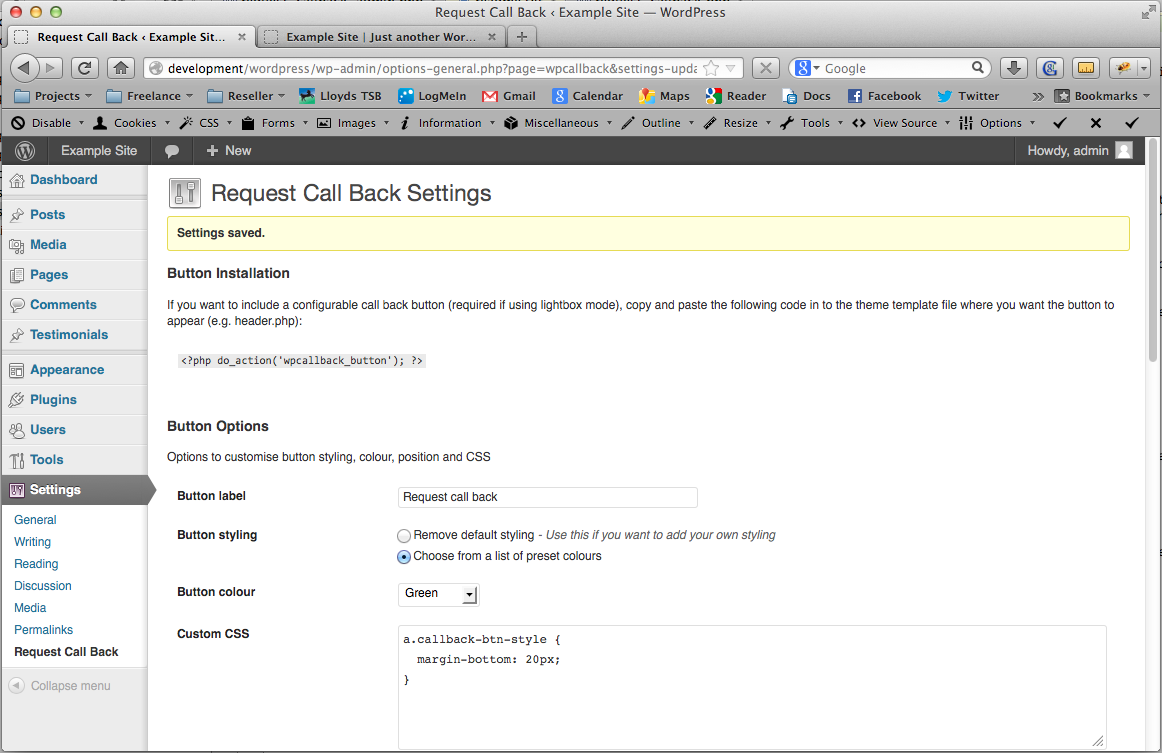Open the Calendar bookmark
The width and height of the screenshot is (1162, 753).
point(588,96)
